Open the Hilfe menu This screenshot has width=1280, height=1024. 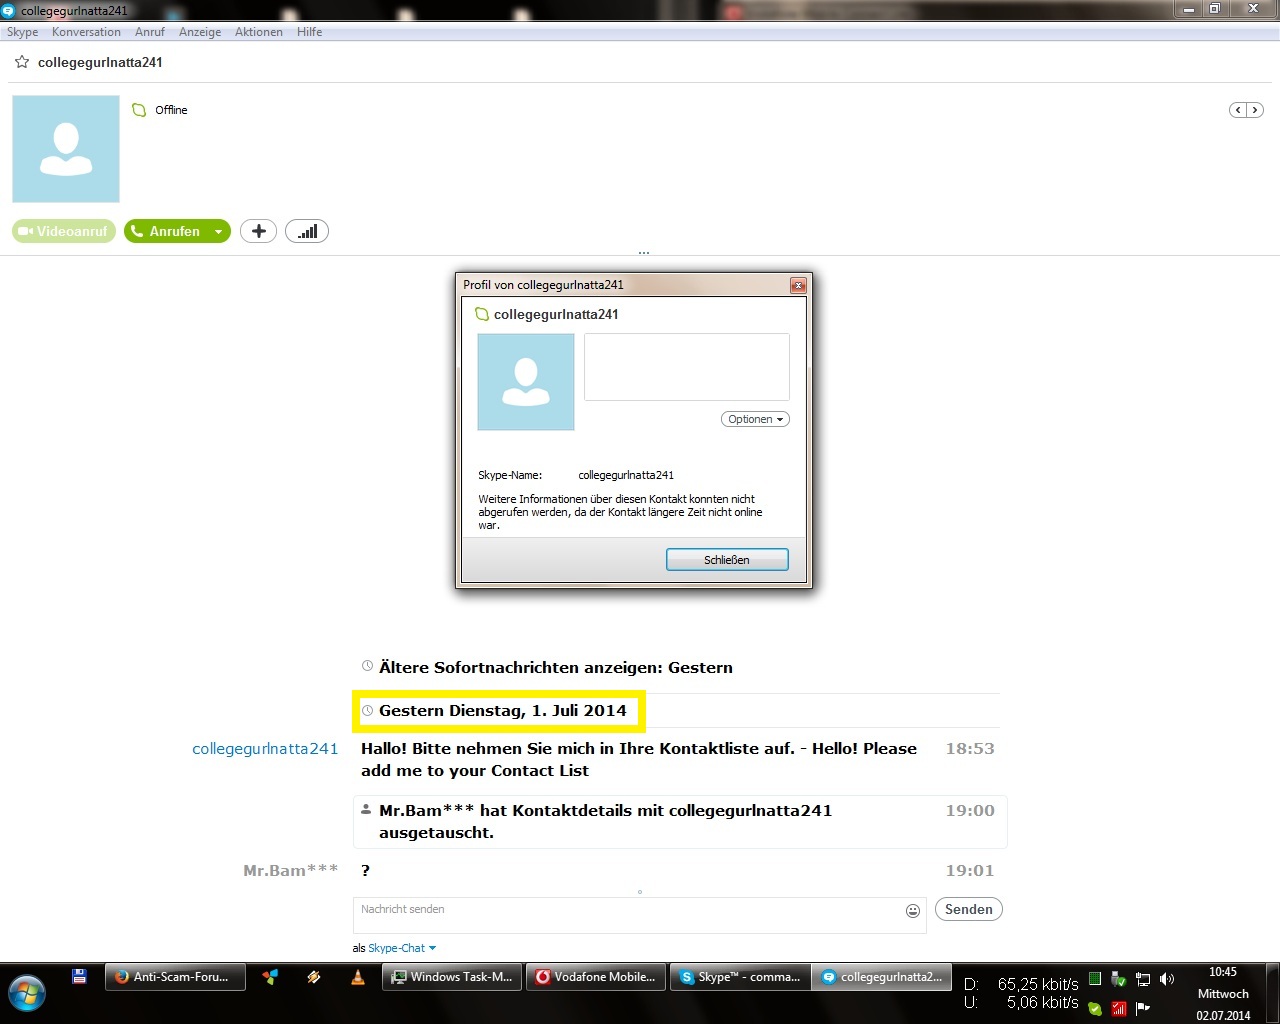tap(310, 32)
